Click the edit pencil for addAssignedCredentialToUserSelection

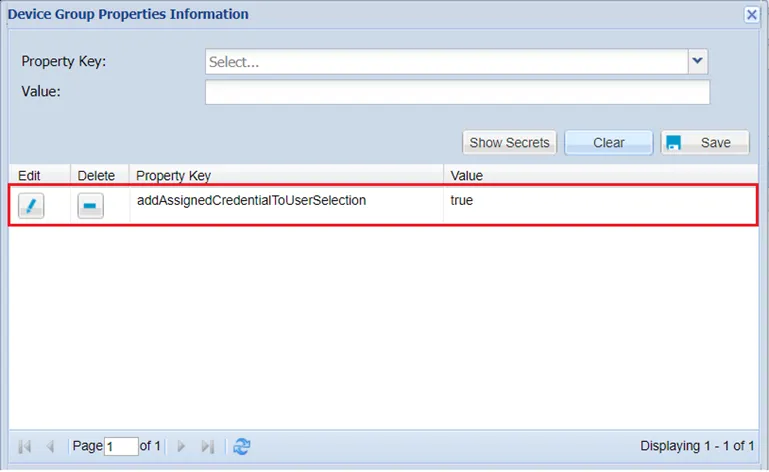click(31, 206)
